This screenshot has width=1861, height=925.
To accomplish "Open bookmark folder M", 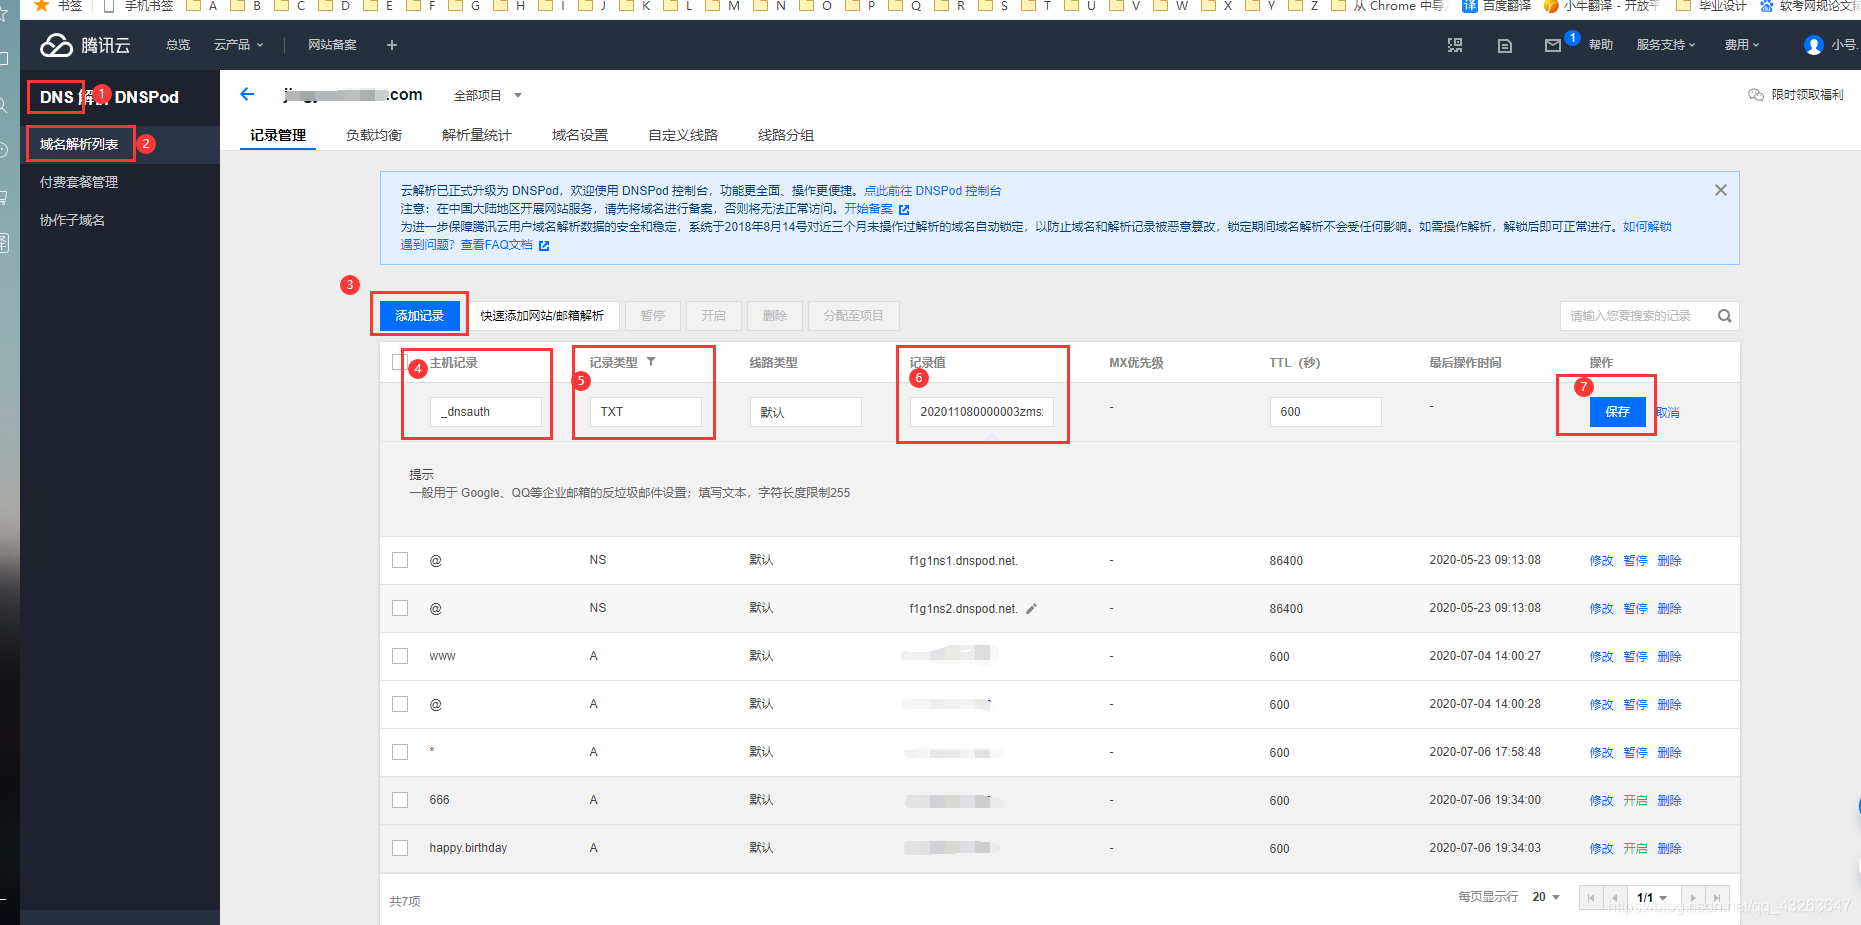I will click(x=722, y=6).
